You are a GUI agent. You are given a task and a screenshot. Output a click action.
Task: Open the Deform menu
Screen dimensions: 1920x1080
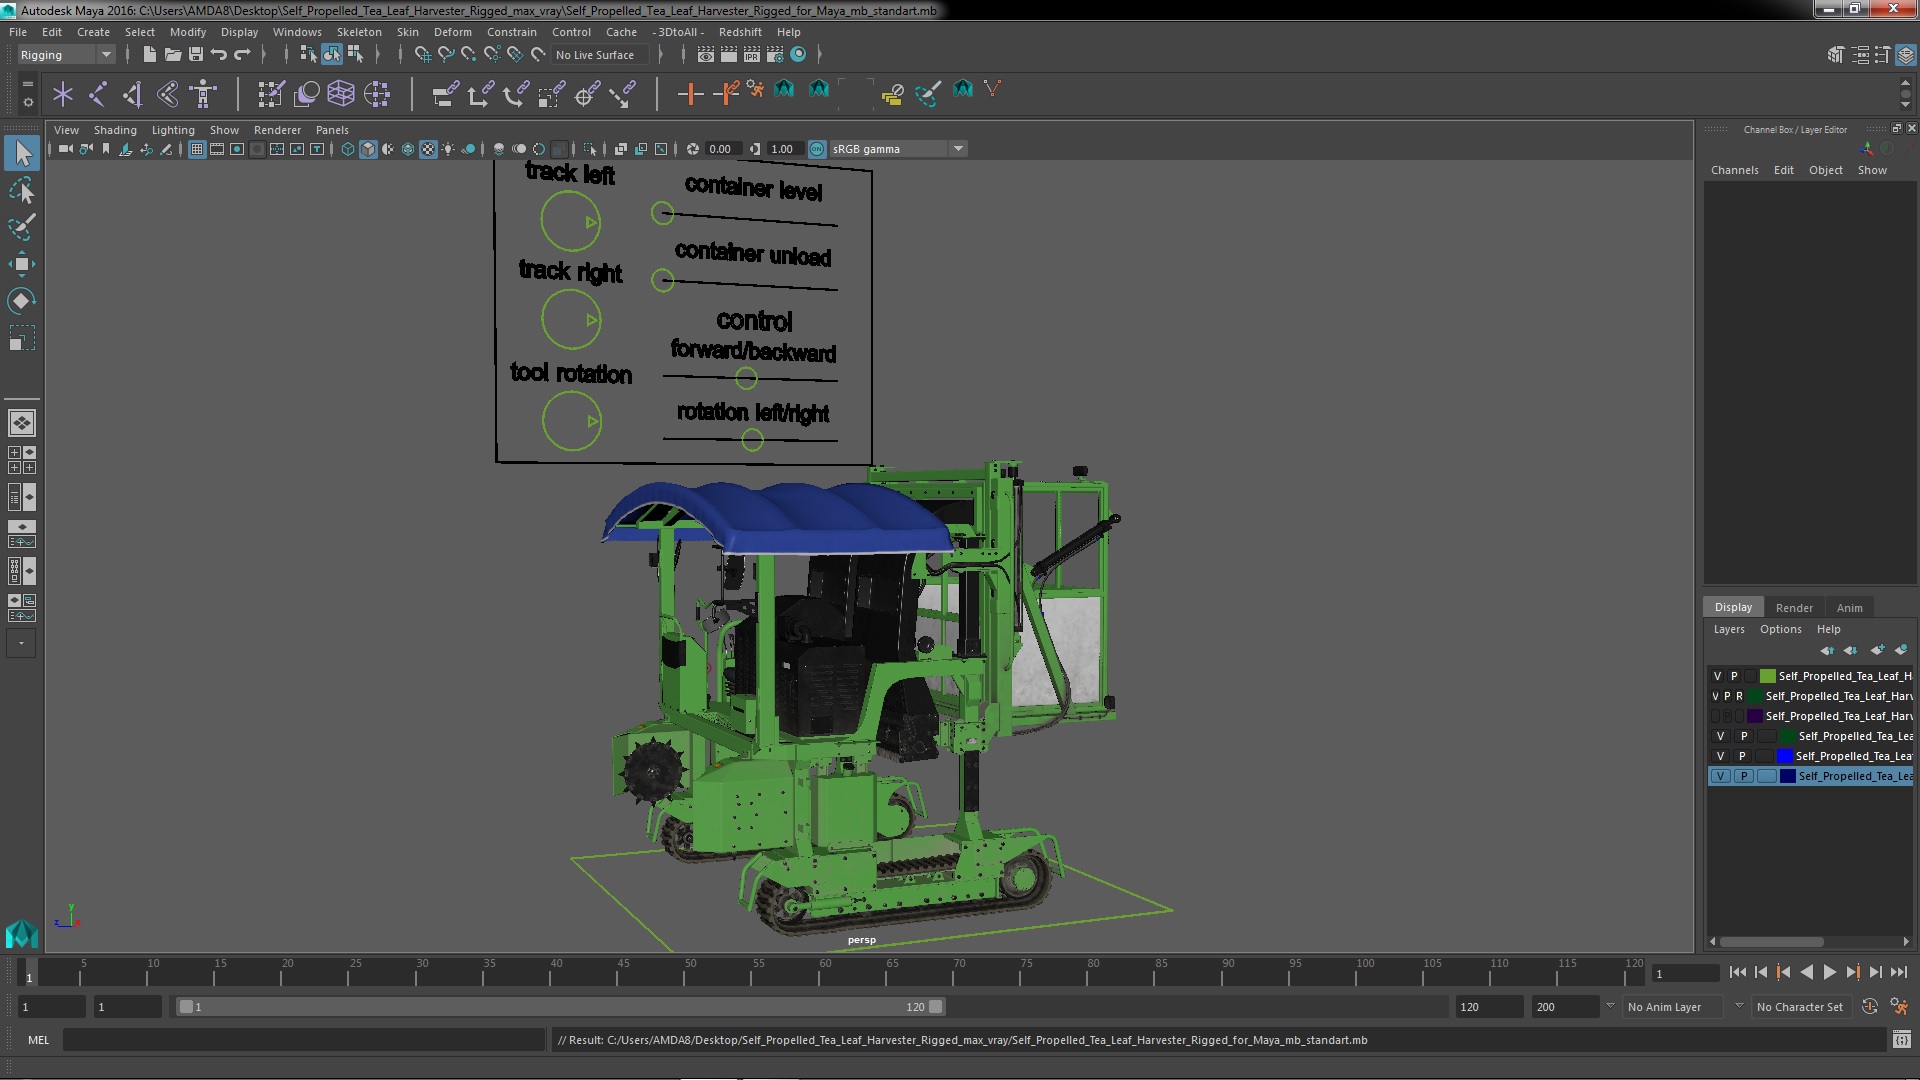(454, 30)
